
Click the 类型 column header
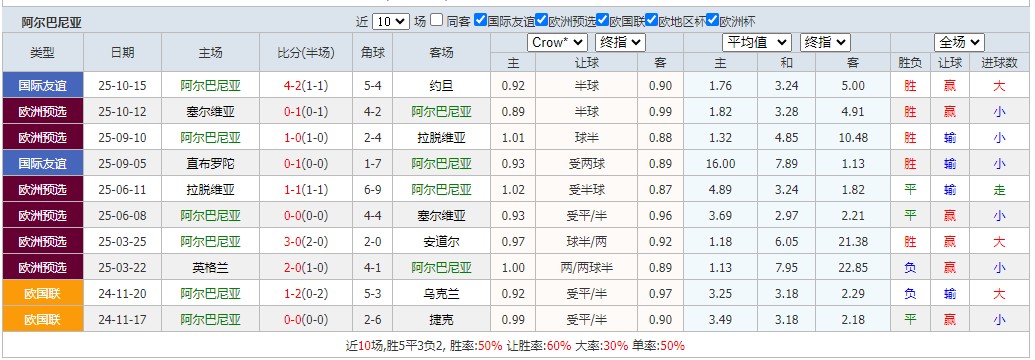(43, 53)
